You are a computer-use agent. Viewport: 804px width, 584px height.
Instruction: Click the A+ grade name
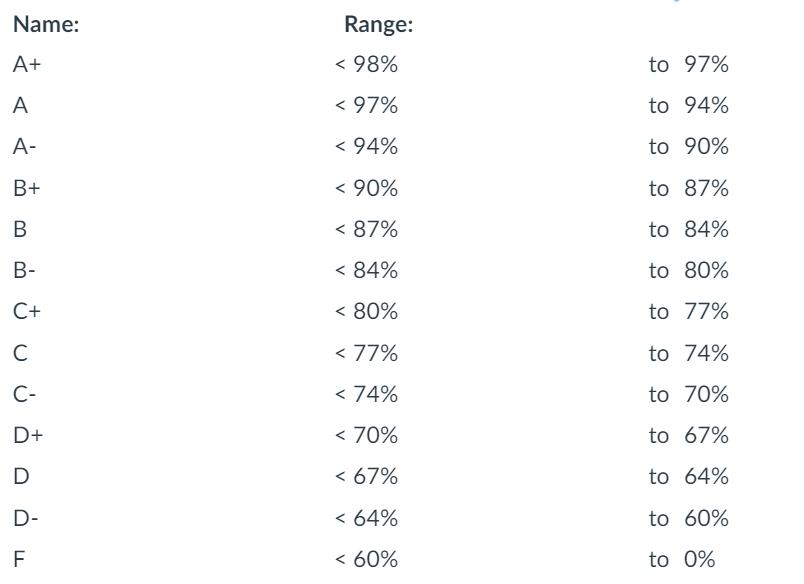click(x=27, y=65)
